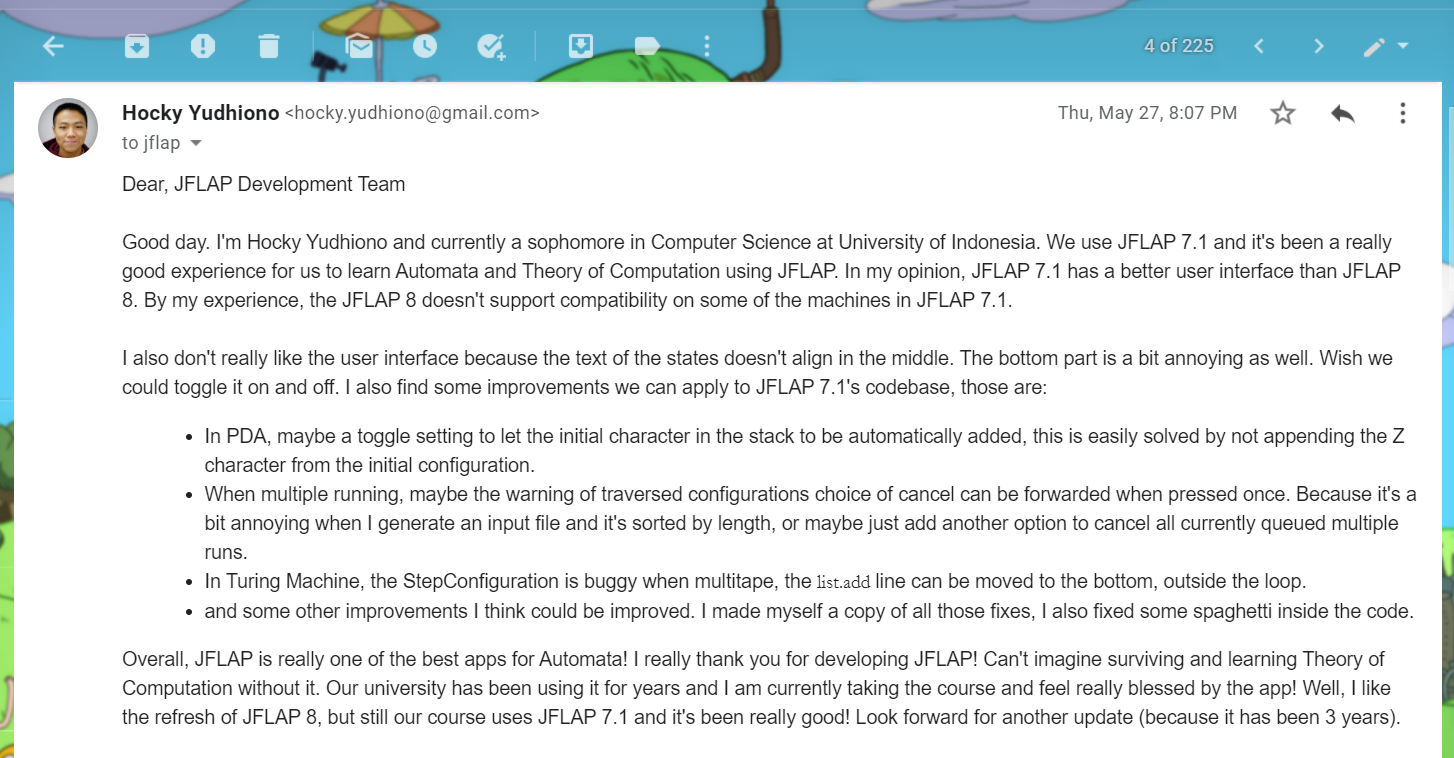Viewport: 1454px width, 758px height.
Task: Click Hocky Yudhiono's profile picture
Action: pos(68,128)
